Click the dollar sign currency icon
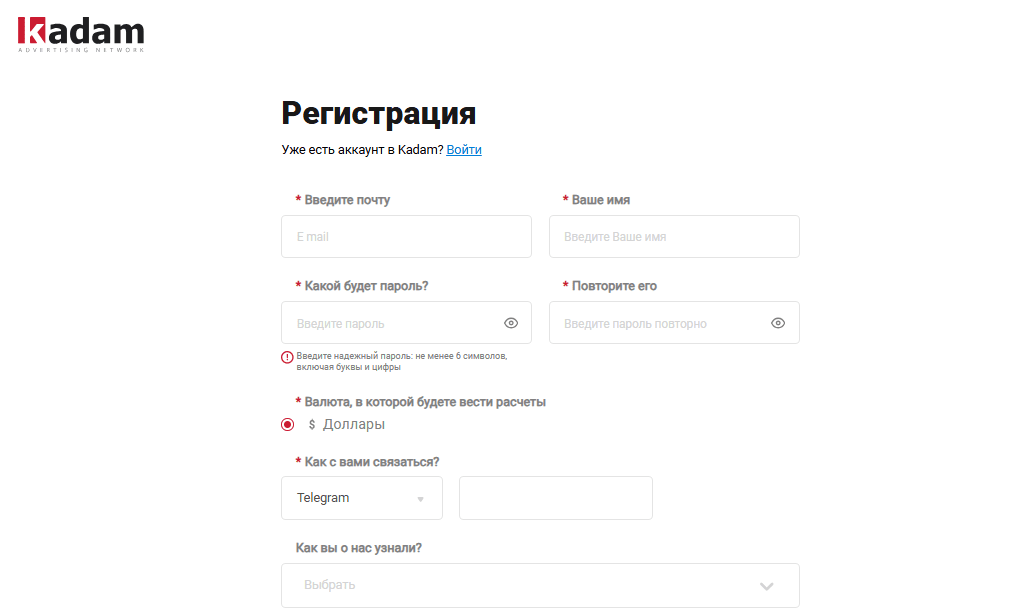1036x613 pixels. [312, 425]
